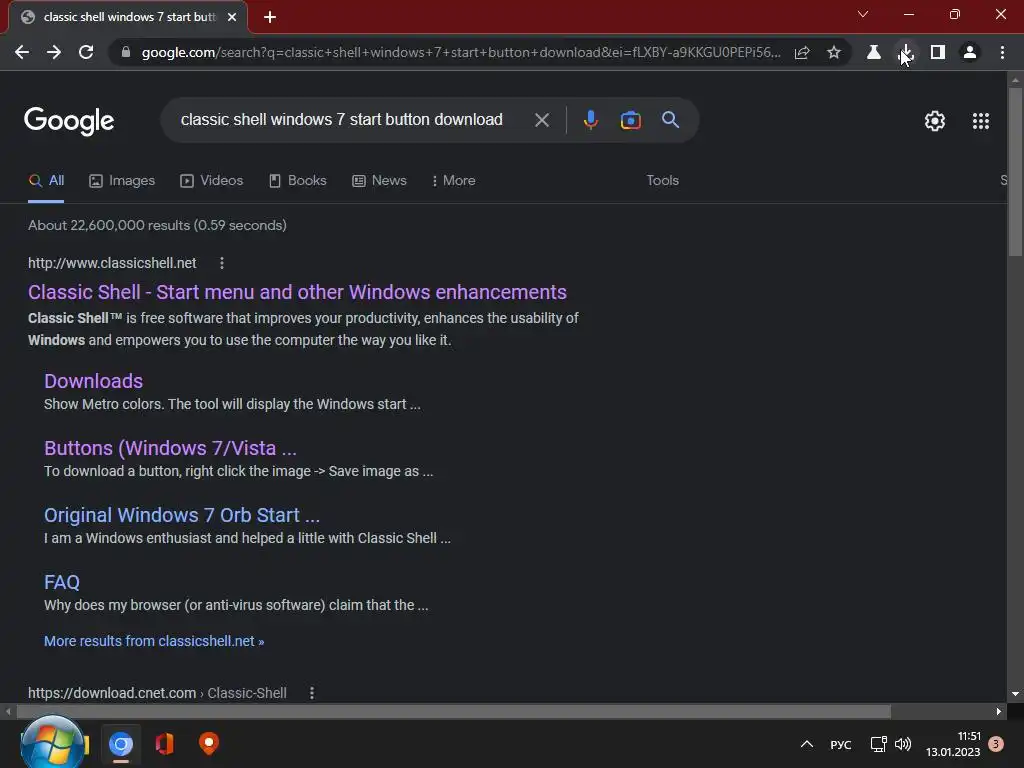Show more results from classicshell.net
Viewport: 1024px width, 768px height.
tap(154, 641)
